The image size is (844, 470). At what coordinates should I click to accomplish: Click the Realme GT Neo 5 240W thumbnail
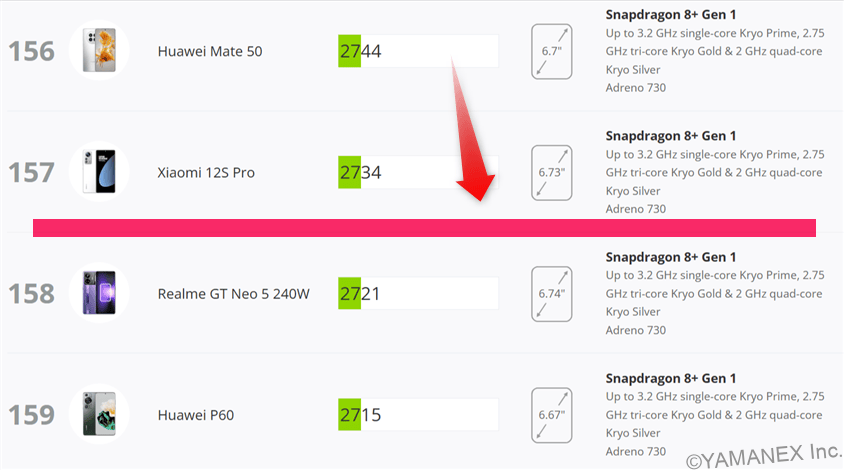point(98,294)
